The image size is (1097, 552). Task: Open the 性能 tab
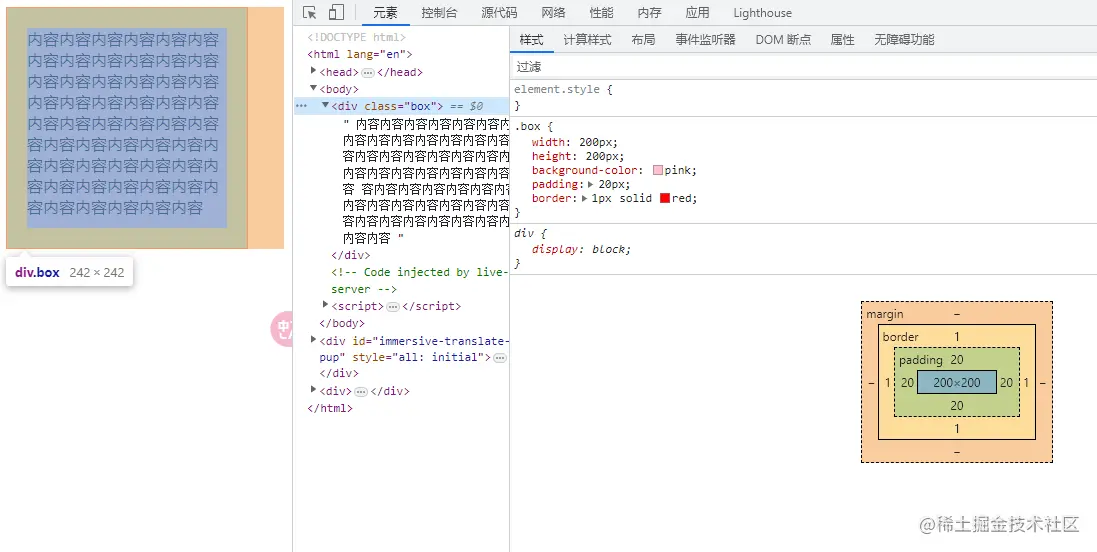pyautogui.click(x=602, y=13)
